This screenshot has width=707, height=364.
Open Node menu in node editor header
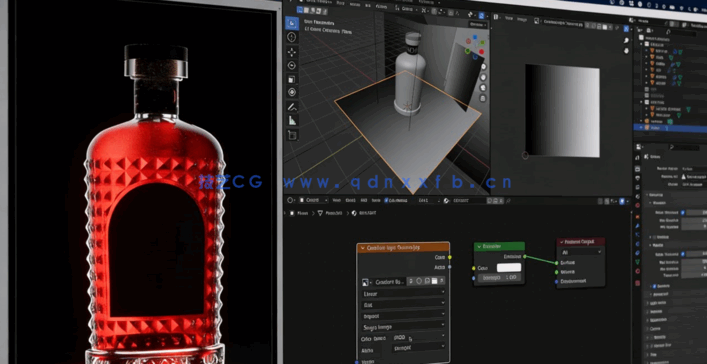coord(376,200)
